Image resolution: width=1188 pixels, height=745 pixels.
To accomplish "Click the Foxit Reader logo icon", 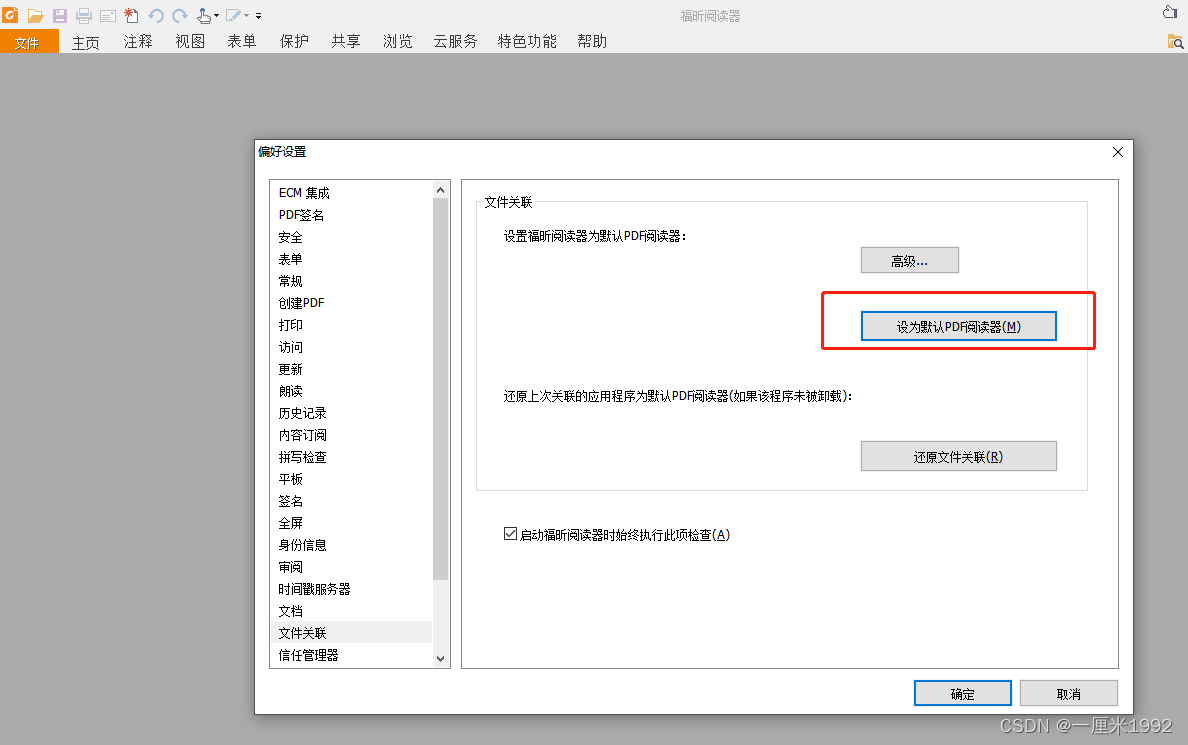I will pyautogui.click(x=11, y=14).
